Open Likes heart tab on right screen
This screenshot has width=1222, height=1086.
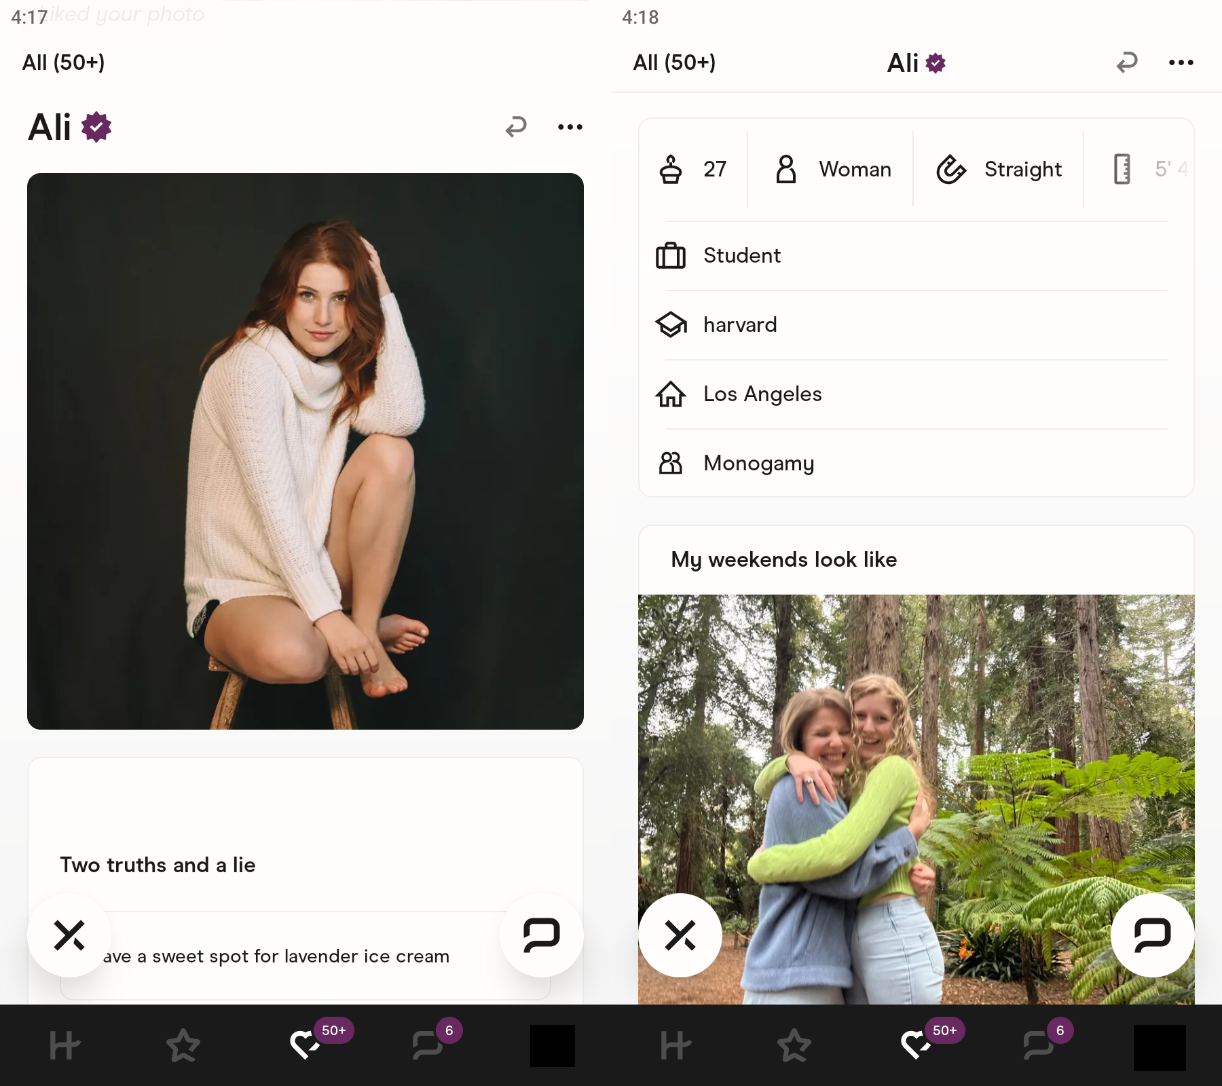(917, 1045)
